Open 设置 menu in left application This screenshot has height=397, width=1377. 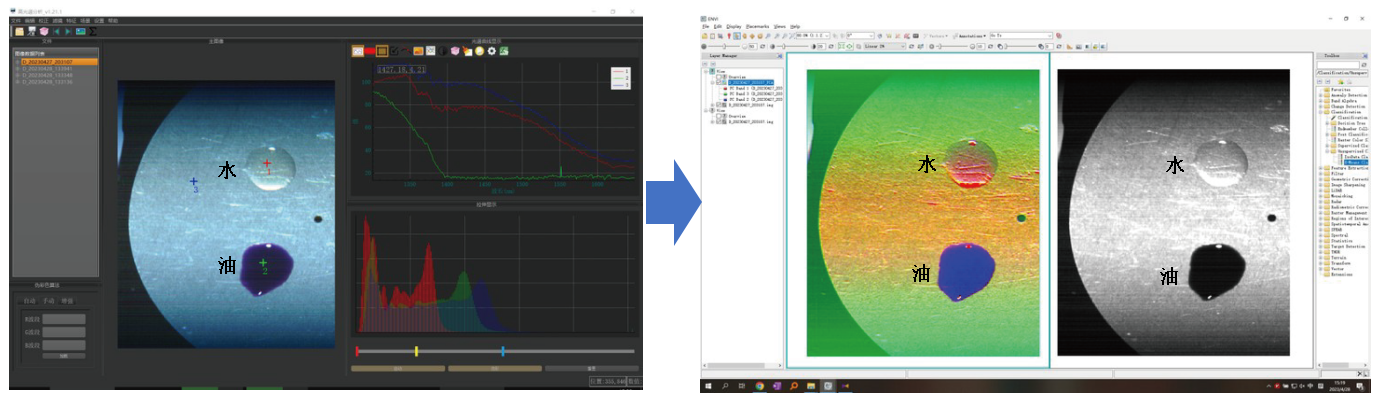click(x=99, y=20)
